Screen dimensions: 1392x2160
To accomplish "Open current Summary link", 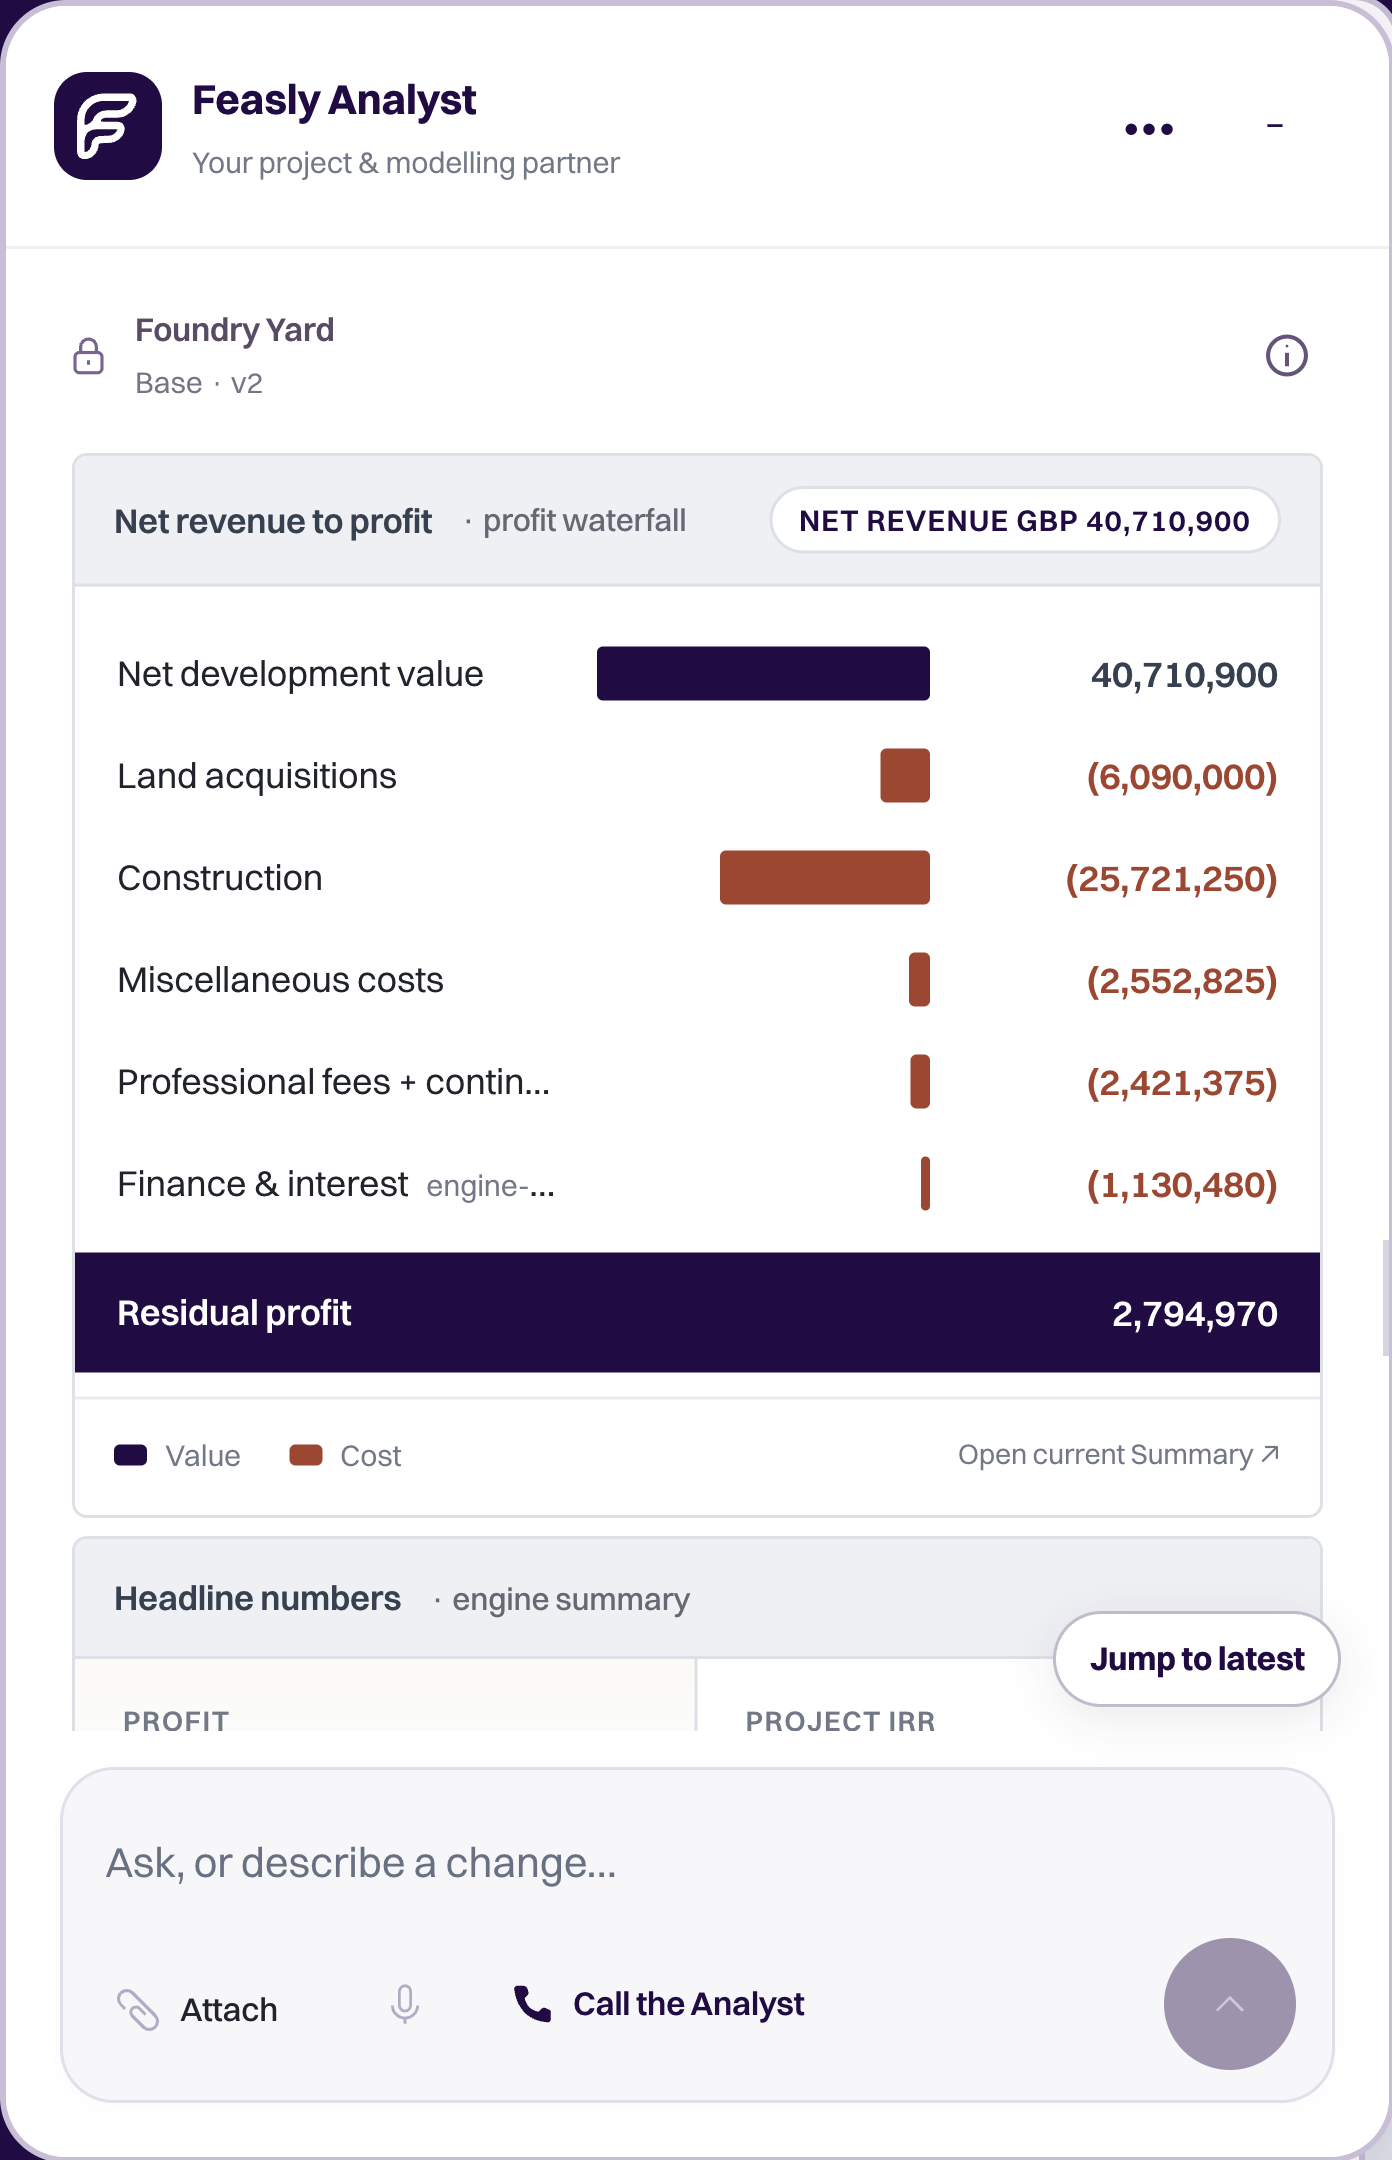I will (x=1119, y=1454).
